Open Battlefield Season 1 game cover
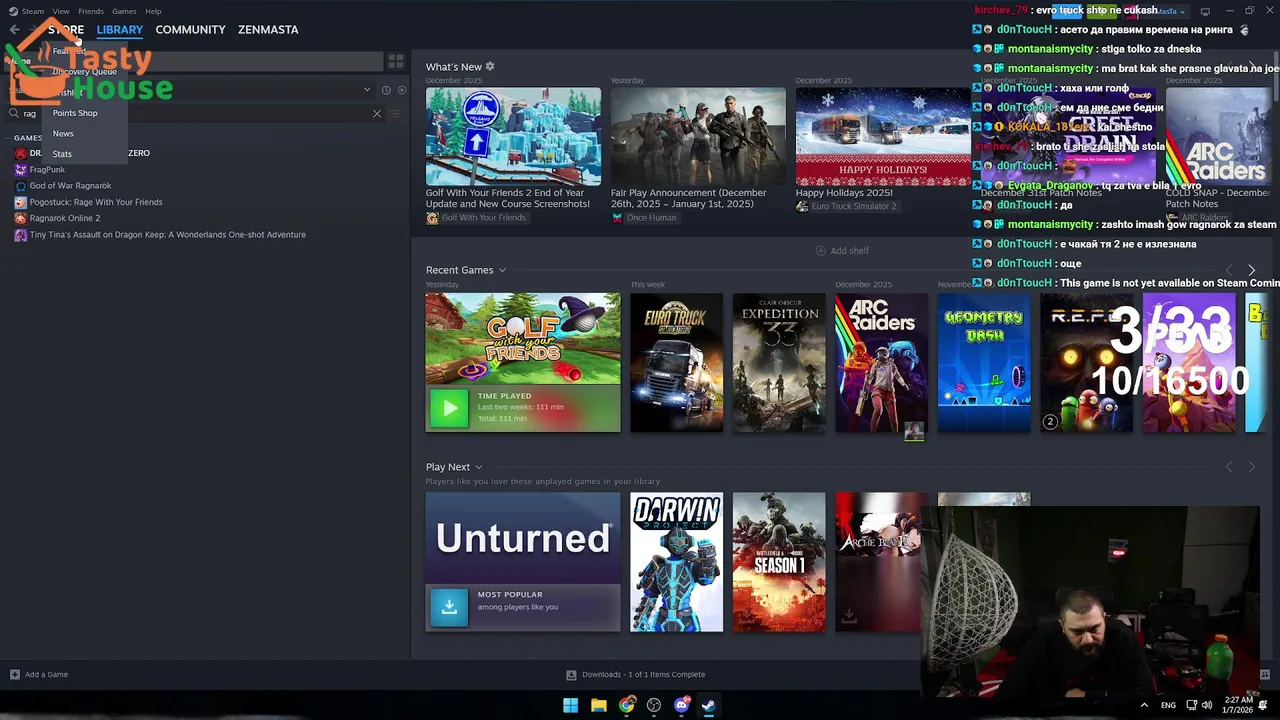Image resolution: width=1280 pixels, height=720 pixels. (779, 562)
